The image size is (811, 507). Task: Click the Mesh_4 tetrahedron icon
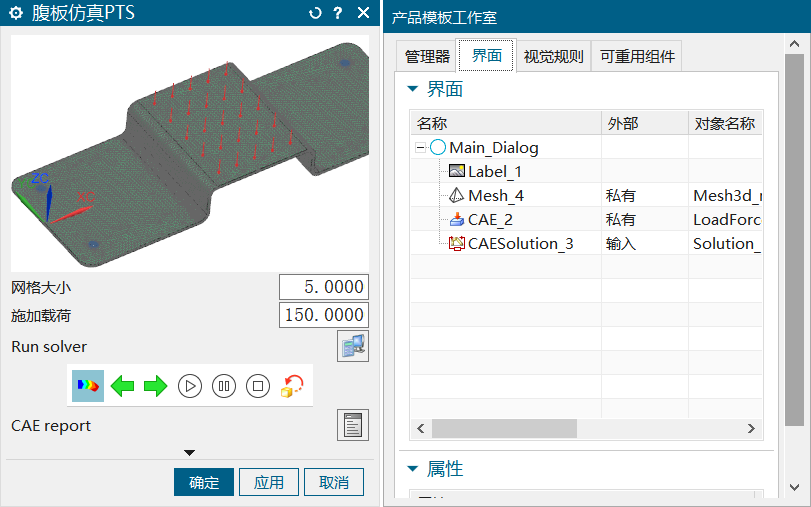457,195
